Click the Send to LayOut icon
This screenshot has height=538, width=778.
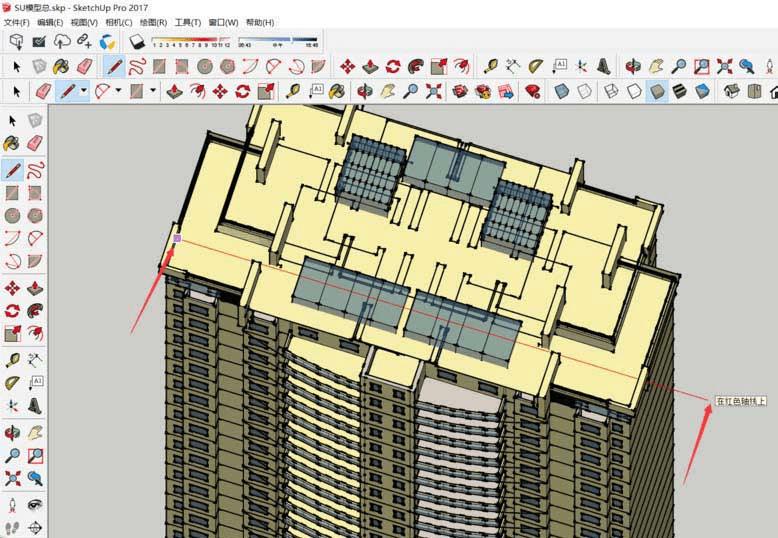pos(506,91)
